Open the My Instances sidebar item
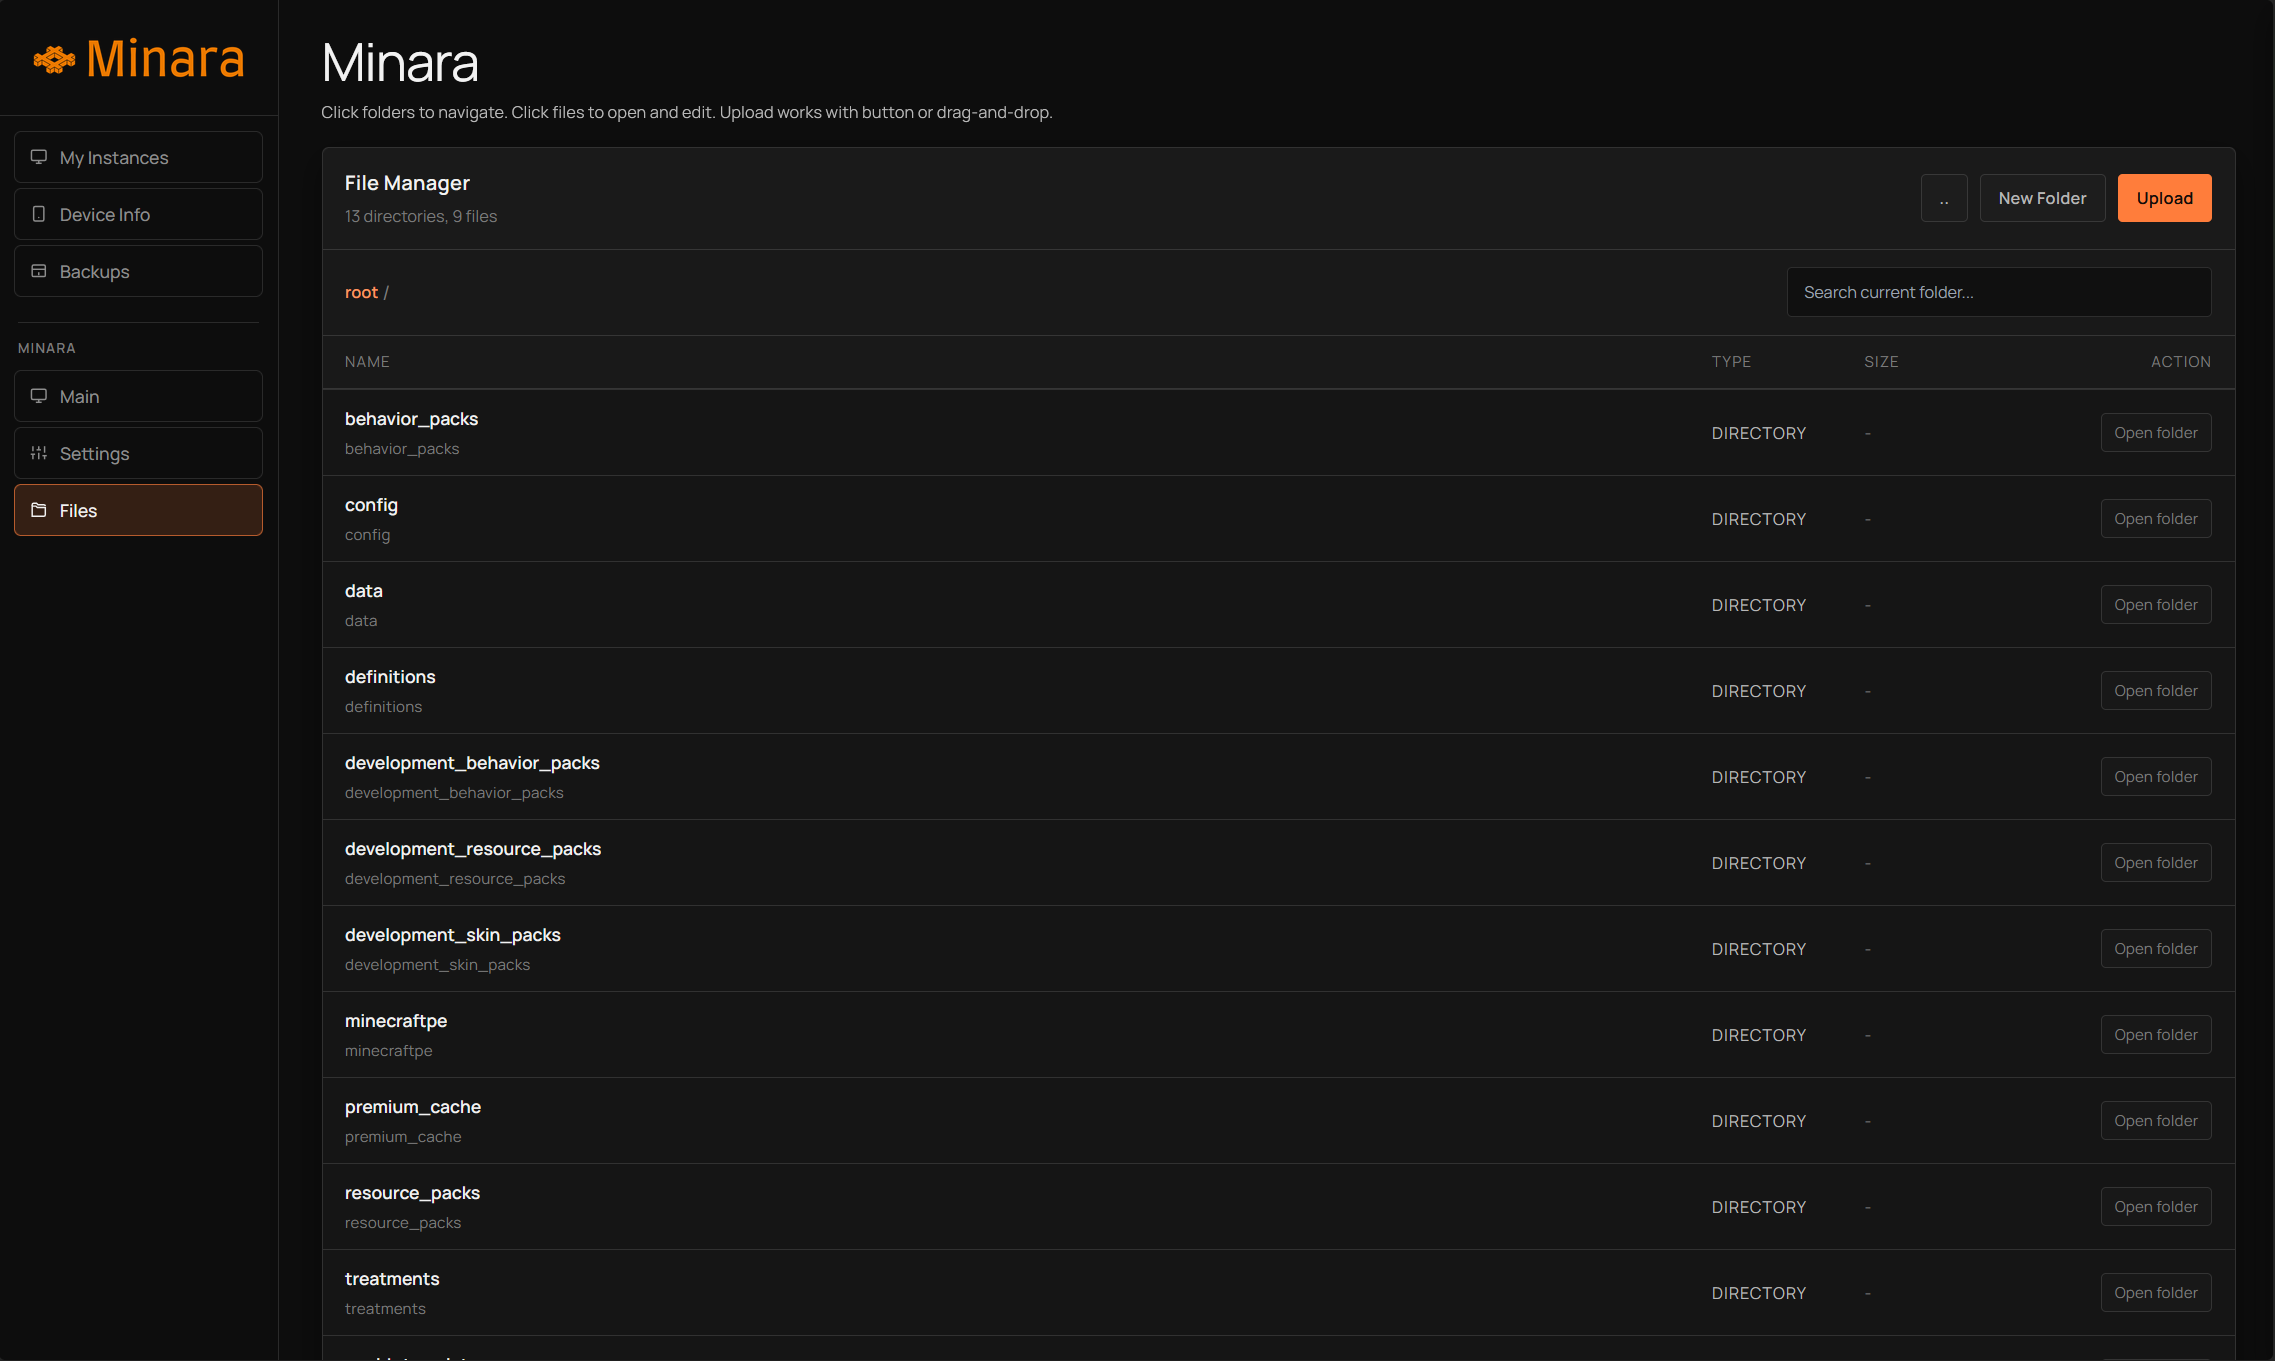Image resolution: width=2275 pixels, height=1361 pixels. click(138, 157)
